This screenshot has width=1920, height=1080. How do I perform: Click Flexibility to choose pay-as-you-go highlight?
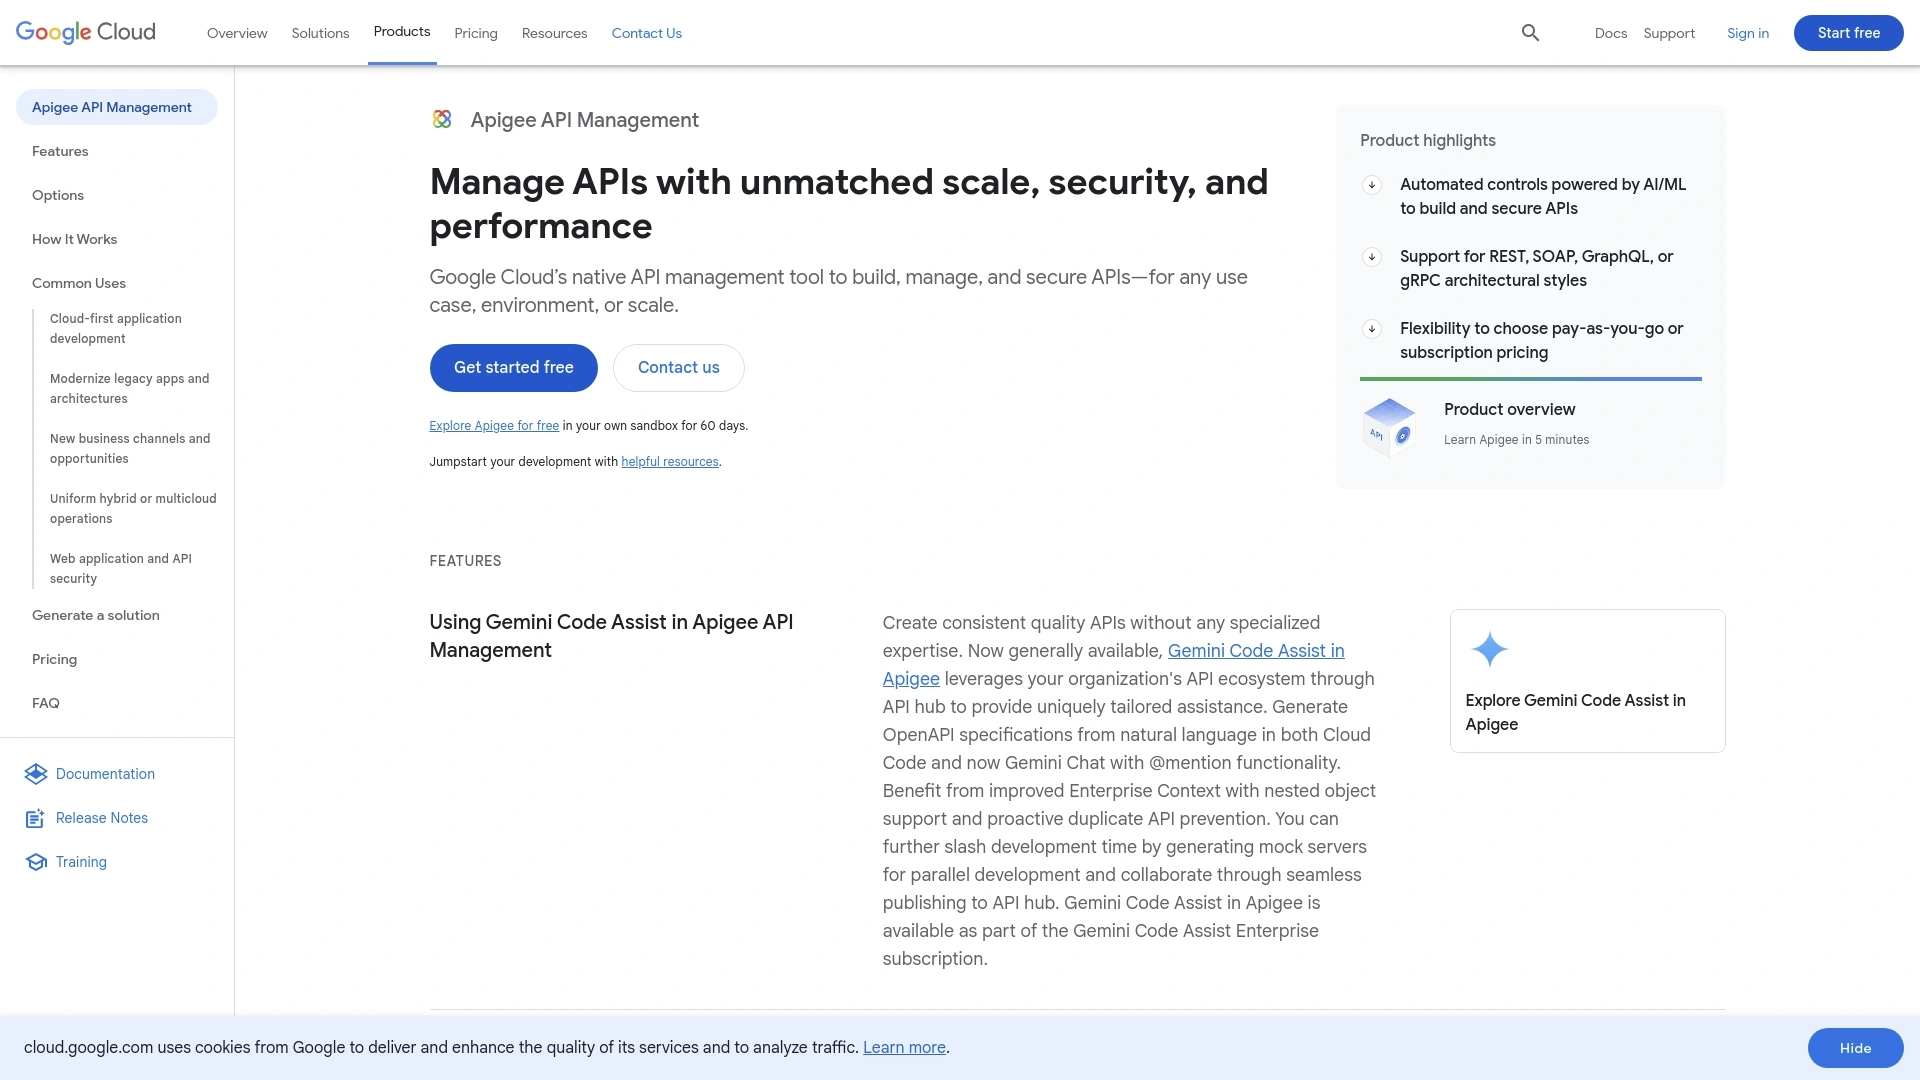1541,341
